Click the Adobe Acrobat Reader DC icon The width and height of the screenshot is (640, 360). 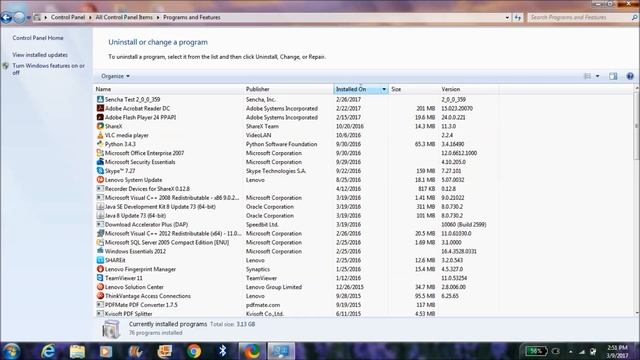pos(100,108)
